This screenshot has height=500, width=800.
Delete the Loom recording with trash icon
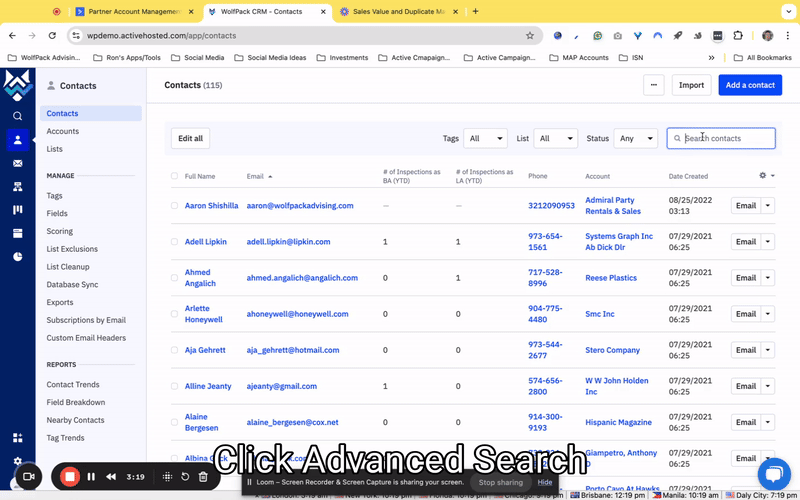tap(203, 477)
